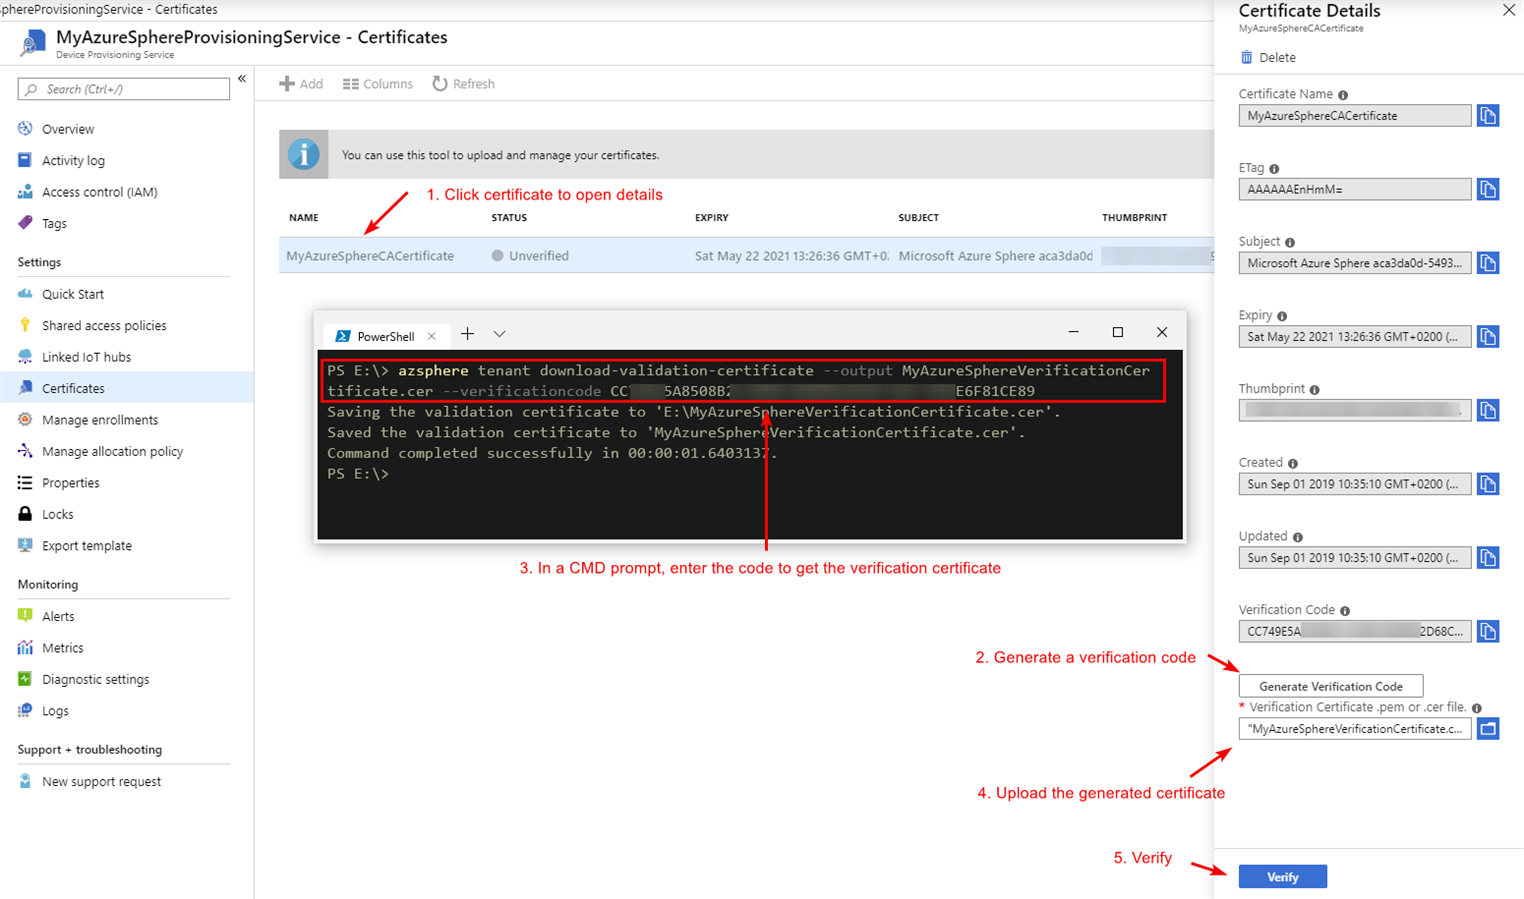Show info tooltip for Verification Code
This screenshot has height=899, width=1524.
pos(1345,611)
